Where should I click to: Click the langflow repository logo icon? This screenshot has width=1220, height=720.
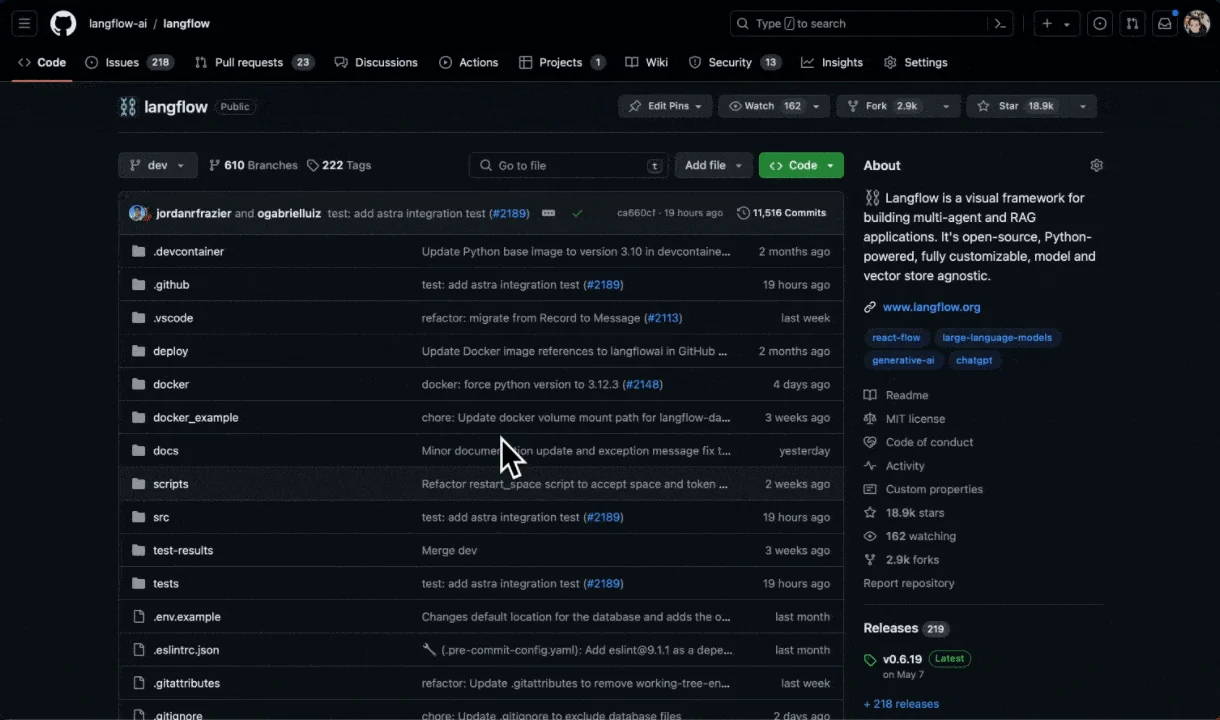[127, 107]
